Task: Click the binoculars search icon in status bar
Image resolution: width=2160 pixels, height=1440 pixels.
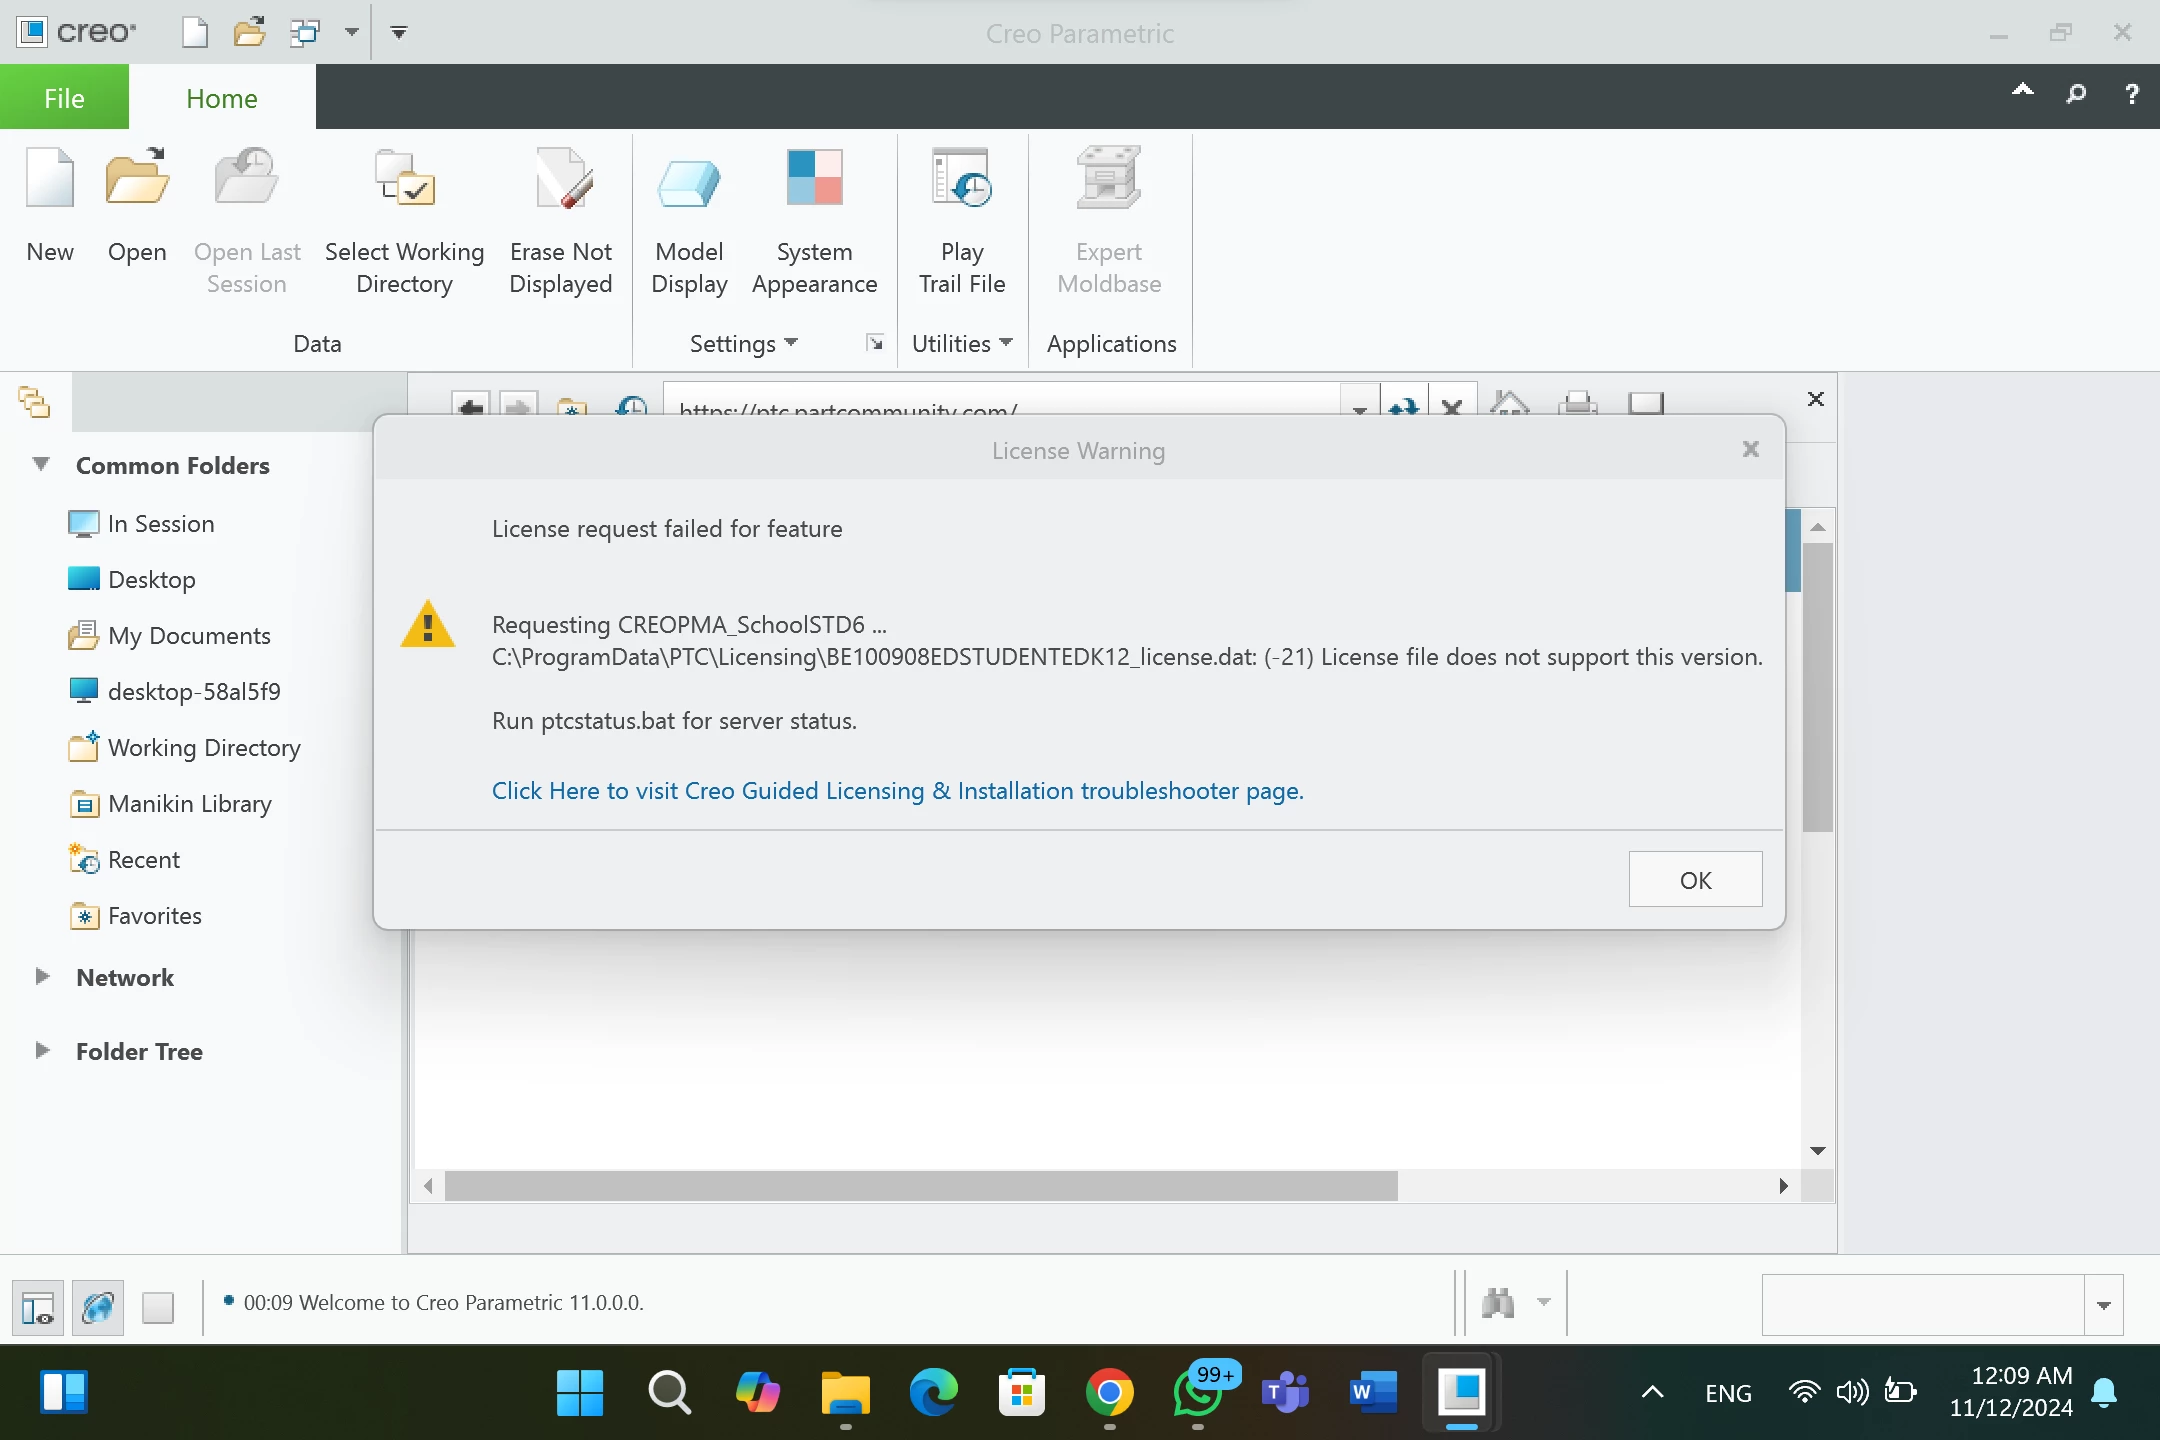Action: (1498, 1303)
